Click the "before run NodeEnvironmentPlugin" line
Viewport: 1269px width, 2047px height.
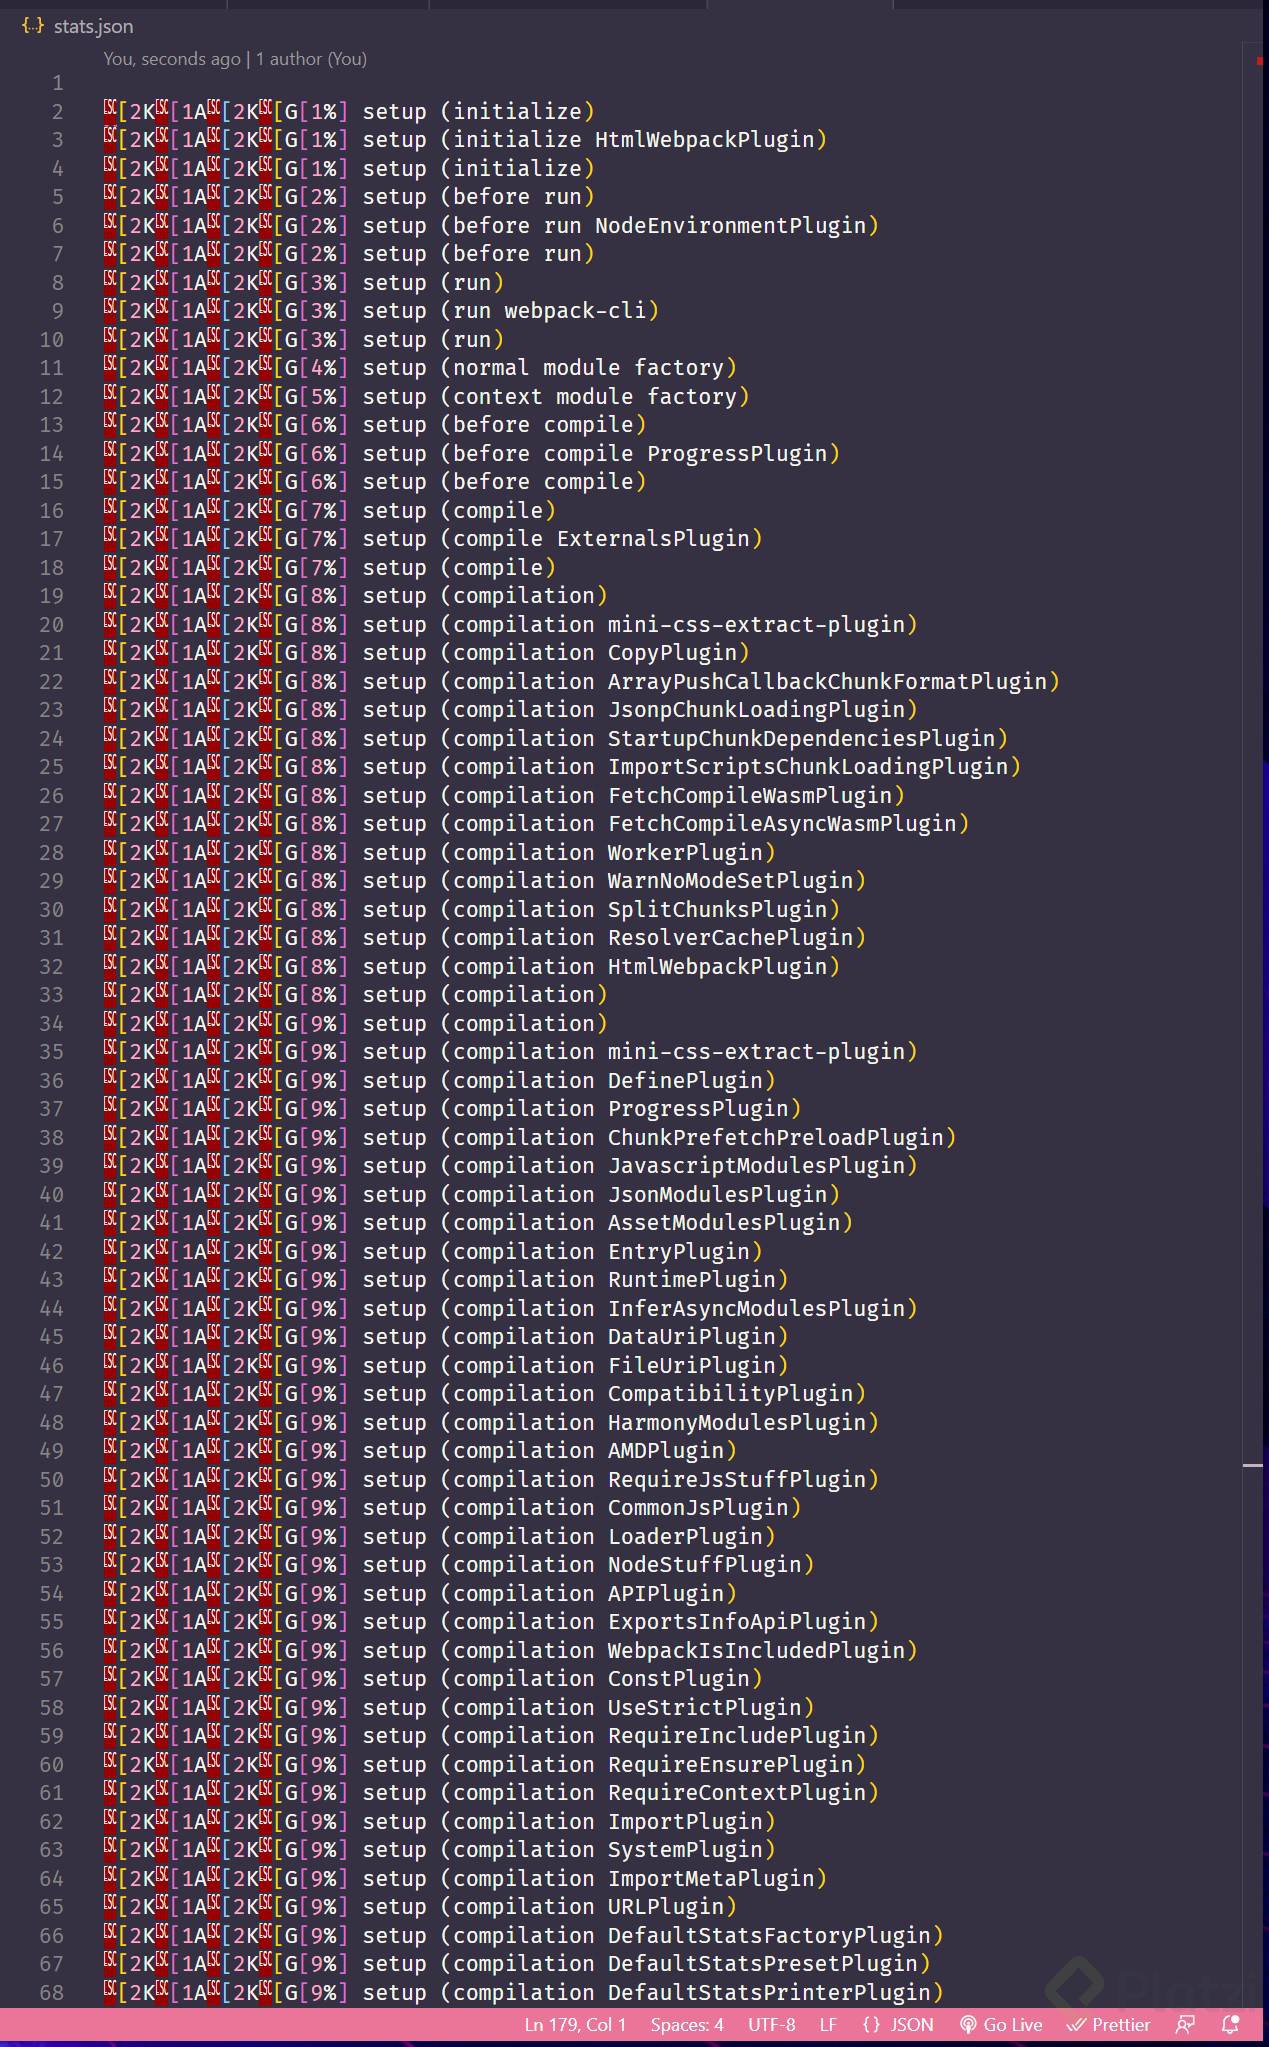click(491, 226)
